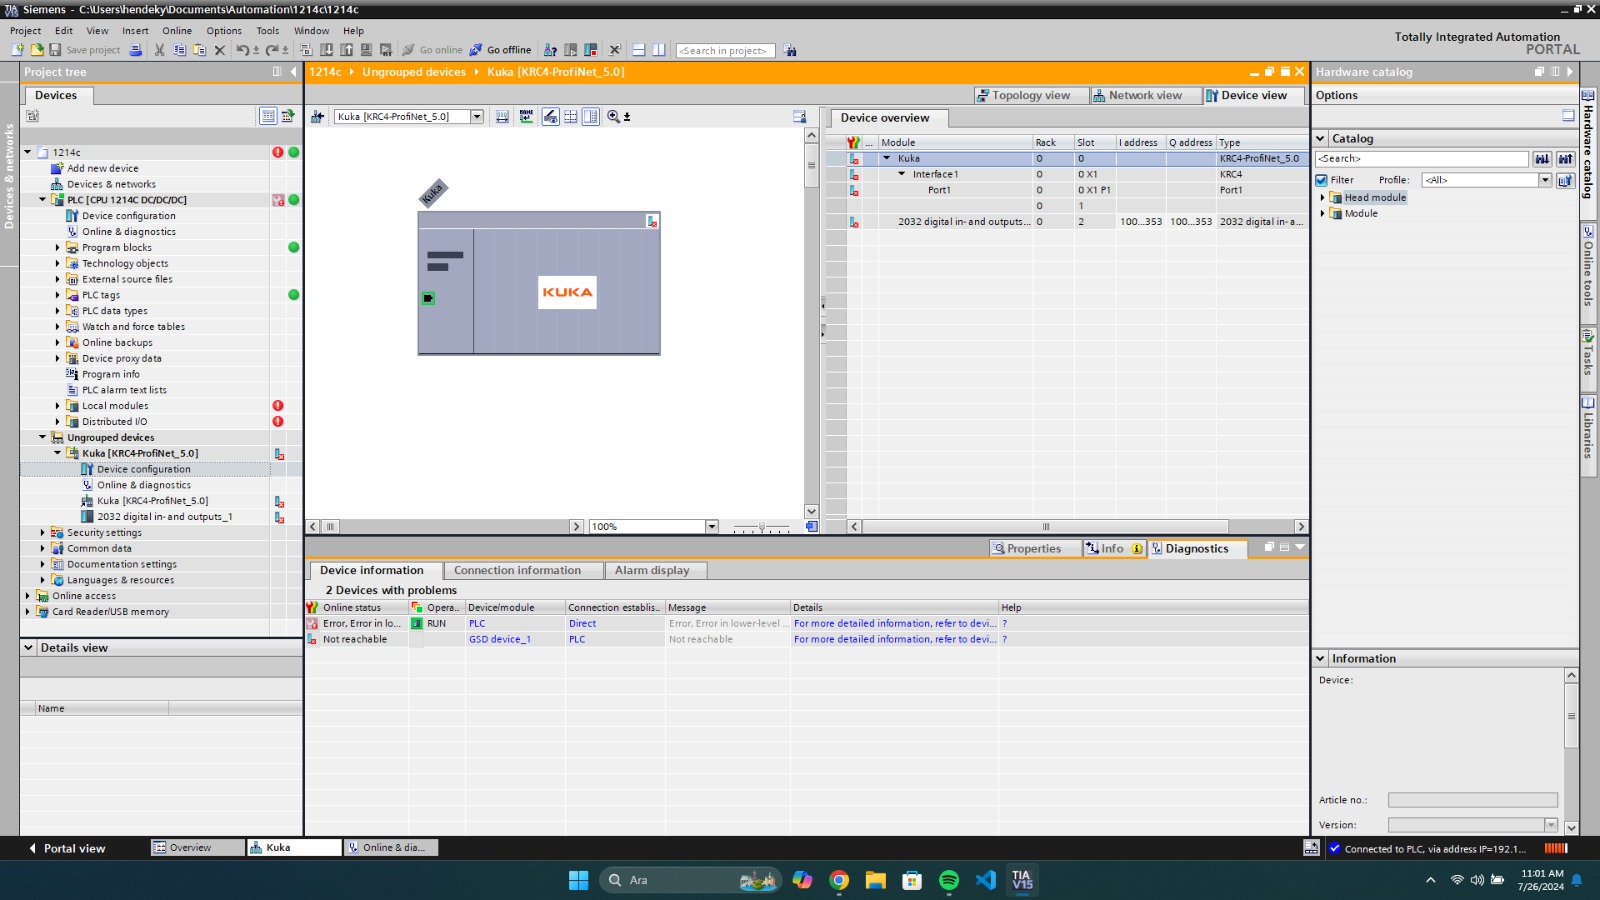This screenshot has width=1600, height=900.
Task: Expand the Head module catalog folder
Action: [1322, 198]
